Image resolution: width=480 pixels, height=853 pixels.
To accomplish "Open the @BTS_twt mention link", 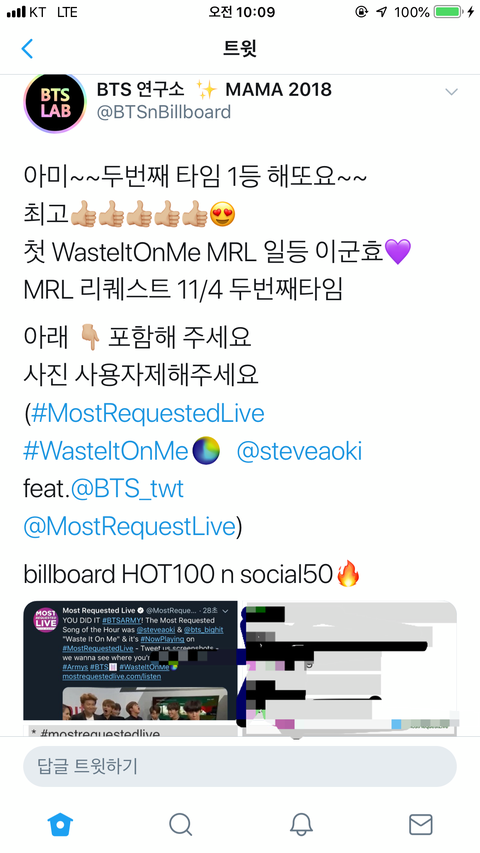I will (x=127, y=489).
